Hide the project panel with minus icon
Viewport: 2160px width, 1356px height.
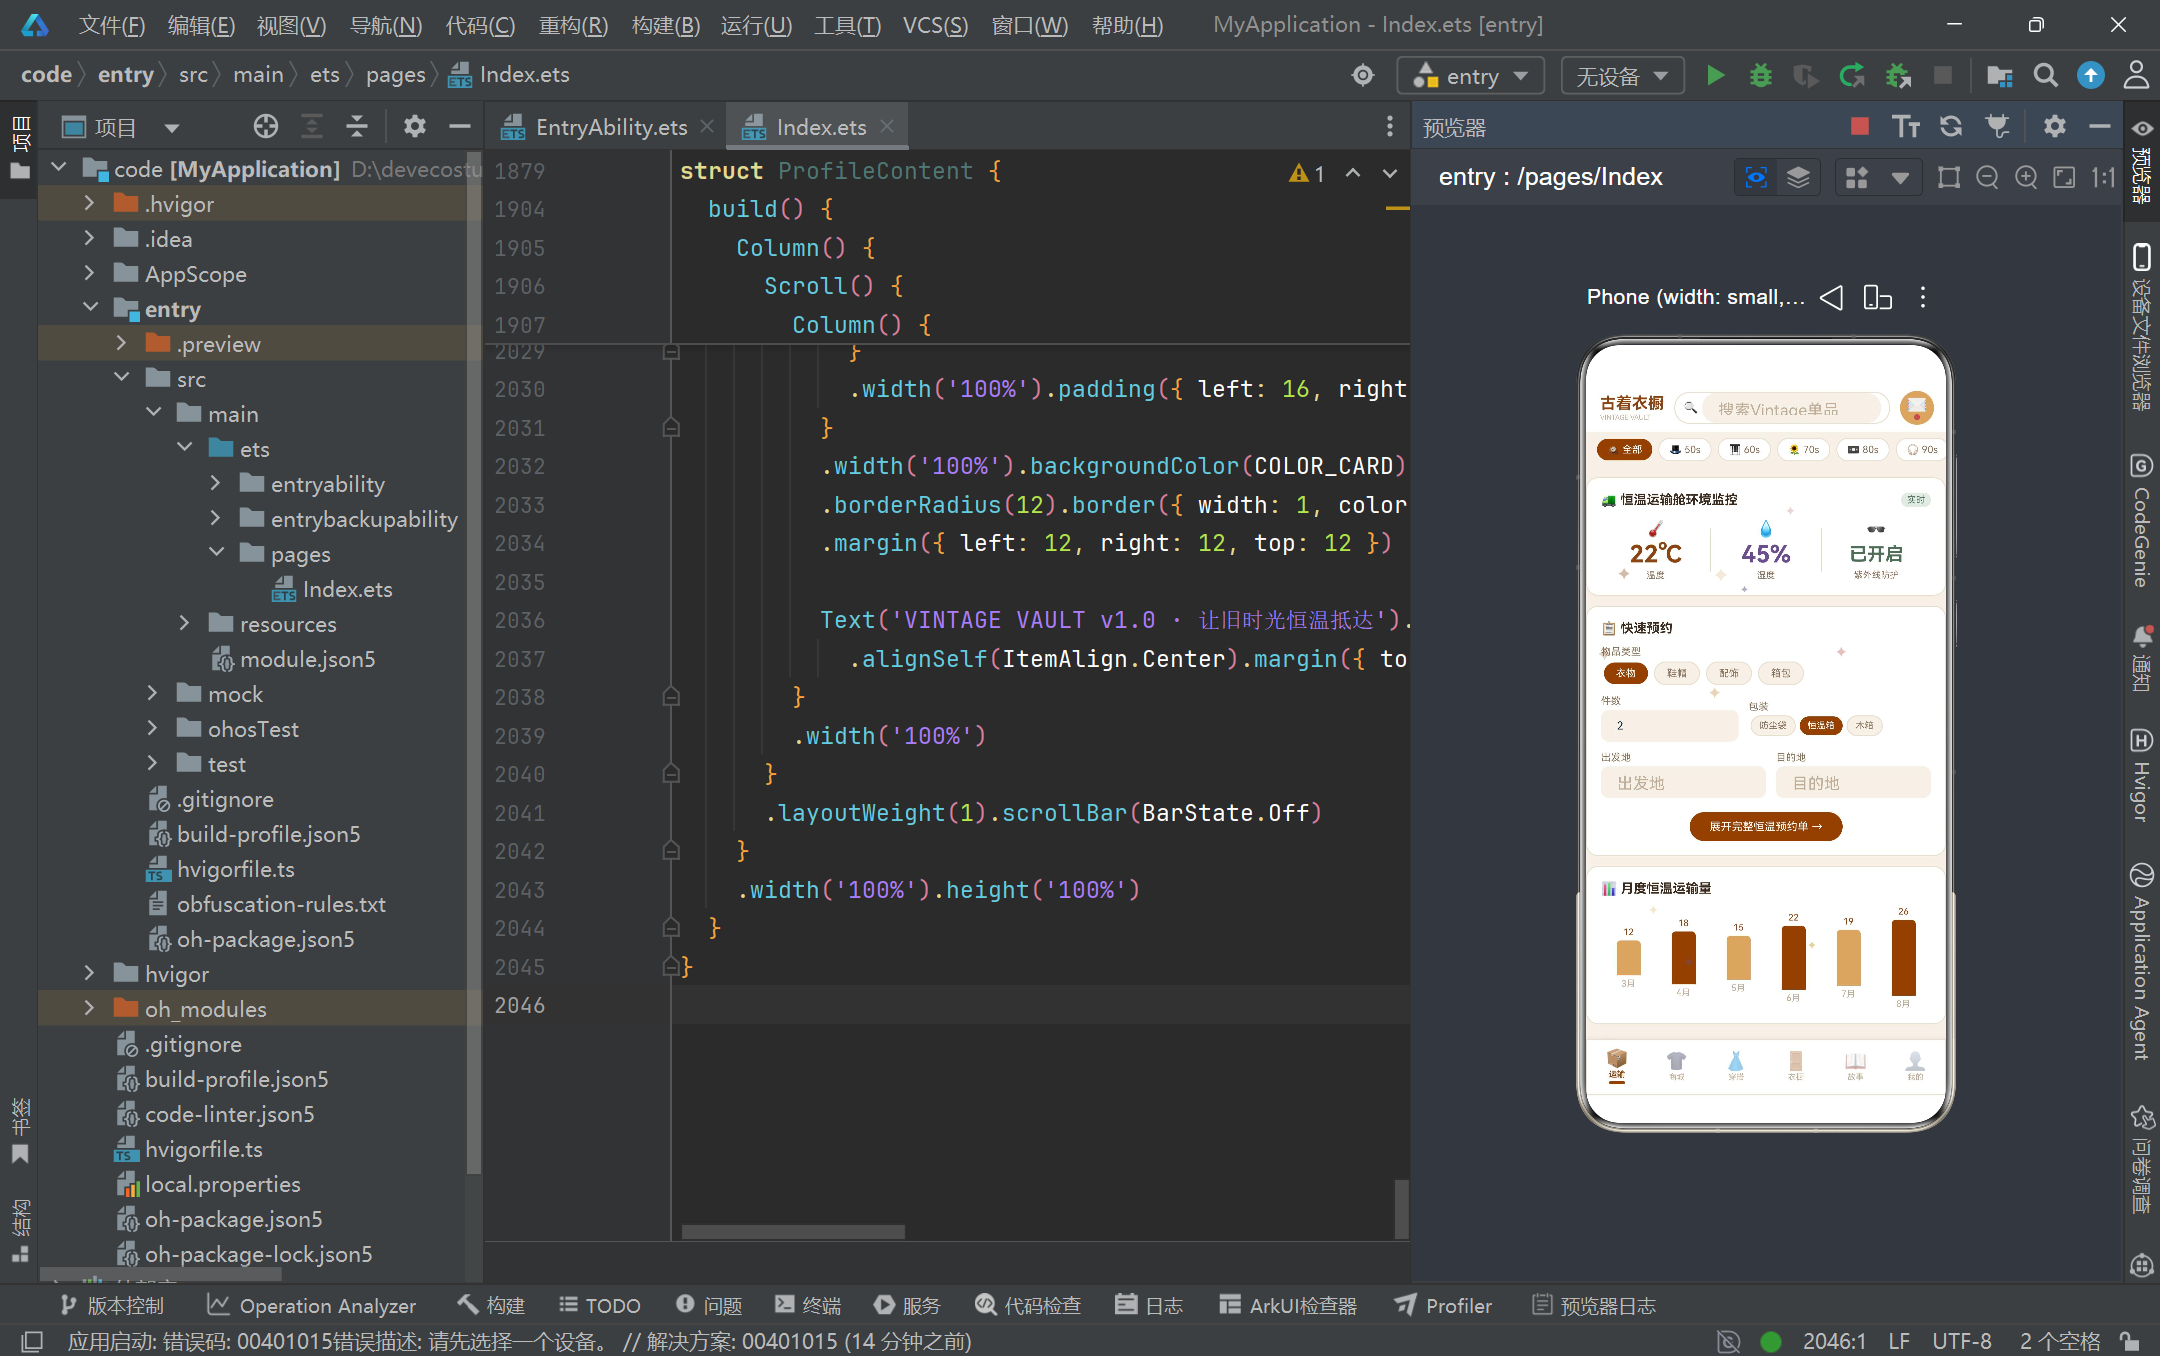460,126
